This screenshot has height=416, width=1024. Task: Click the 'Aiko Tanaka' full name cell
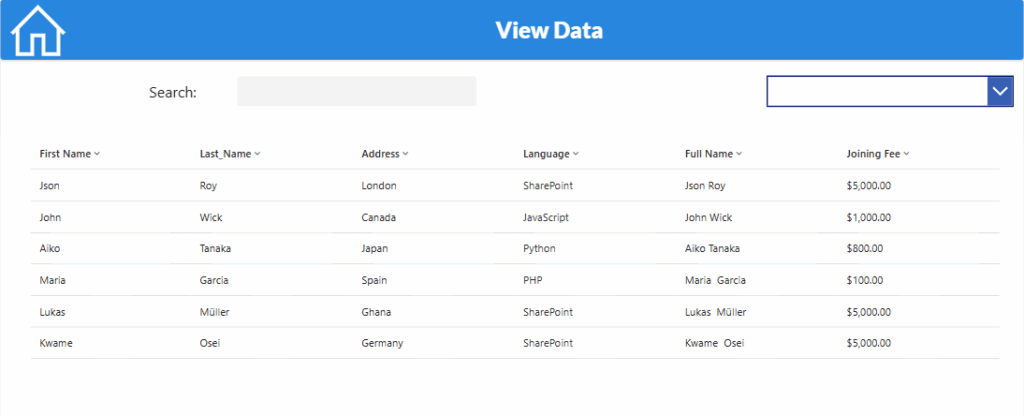[712, 249]
